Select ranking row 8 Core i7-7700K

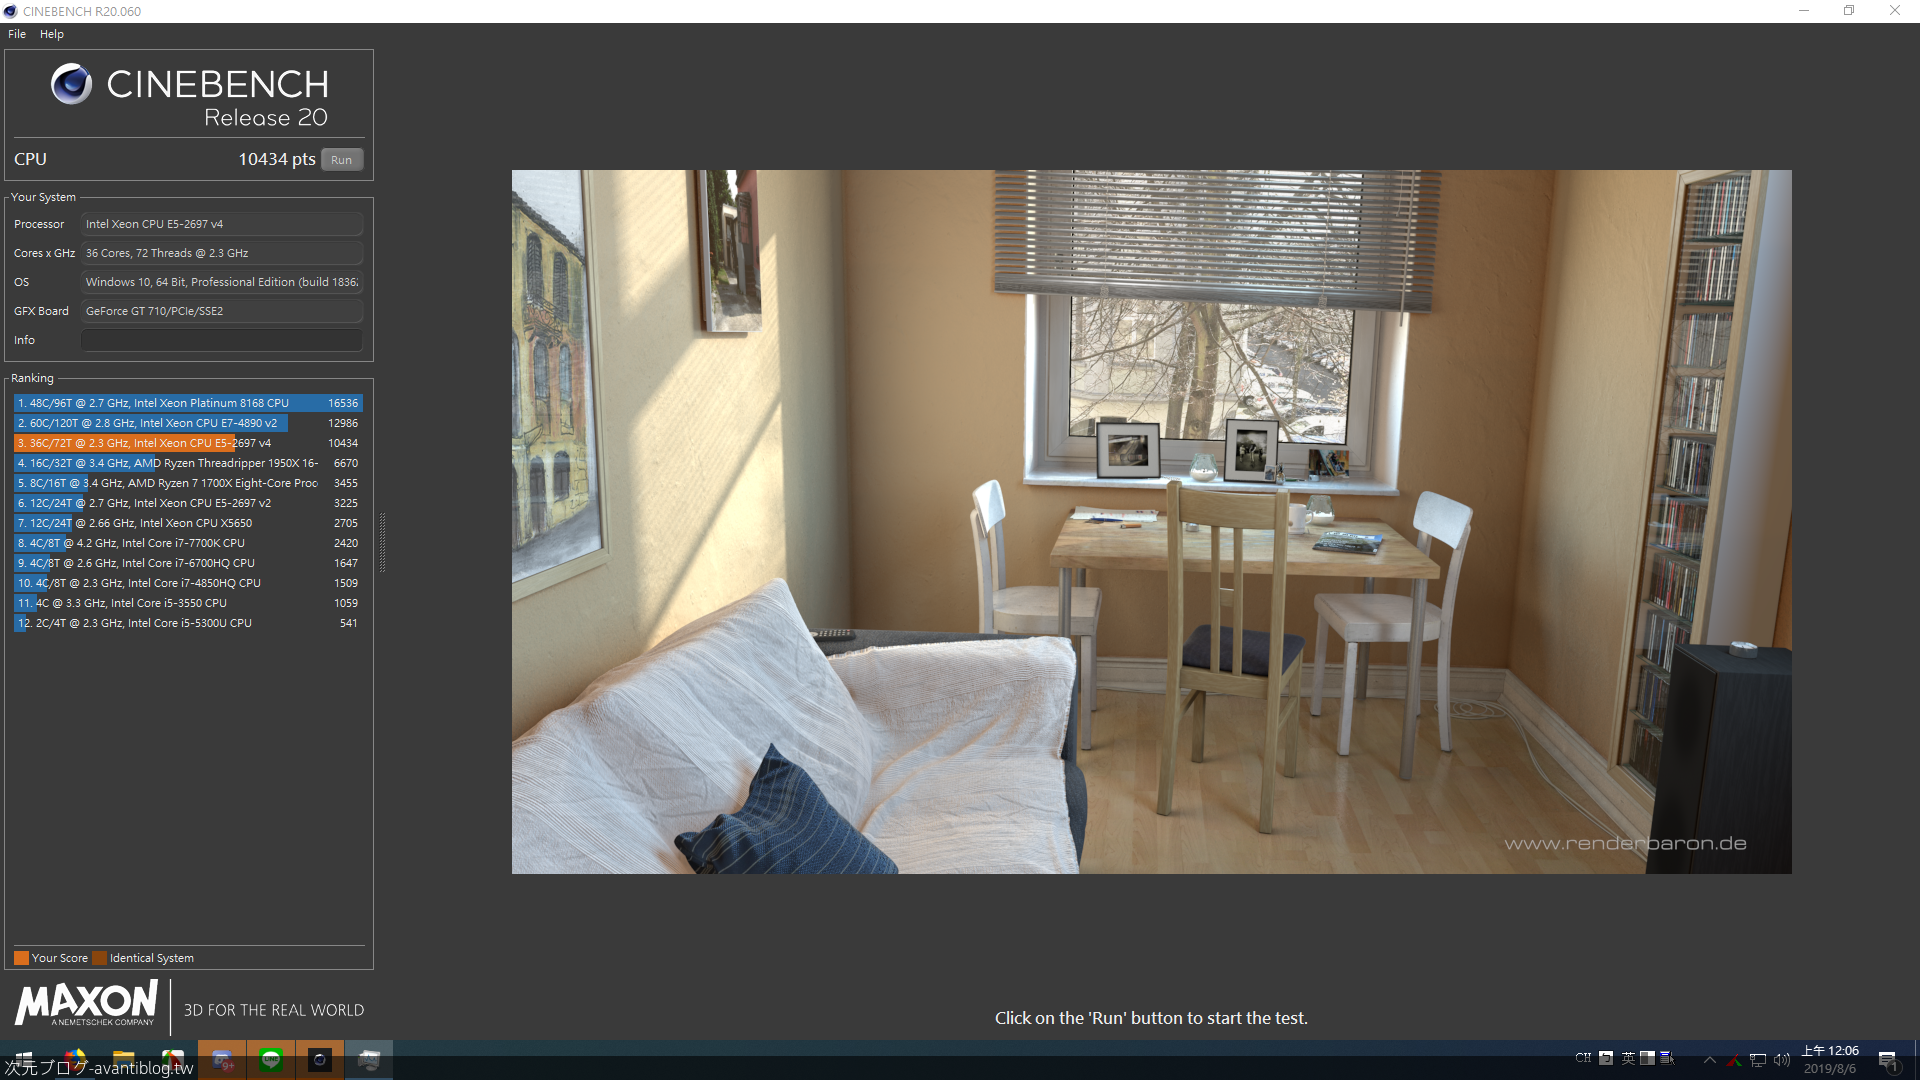[188, 543]
